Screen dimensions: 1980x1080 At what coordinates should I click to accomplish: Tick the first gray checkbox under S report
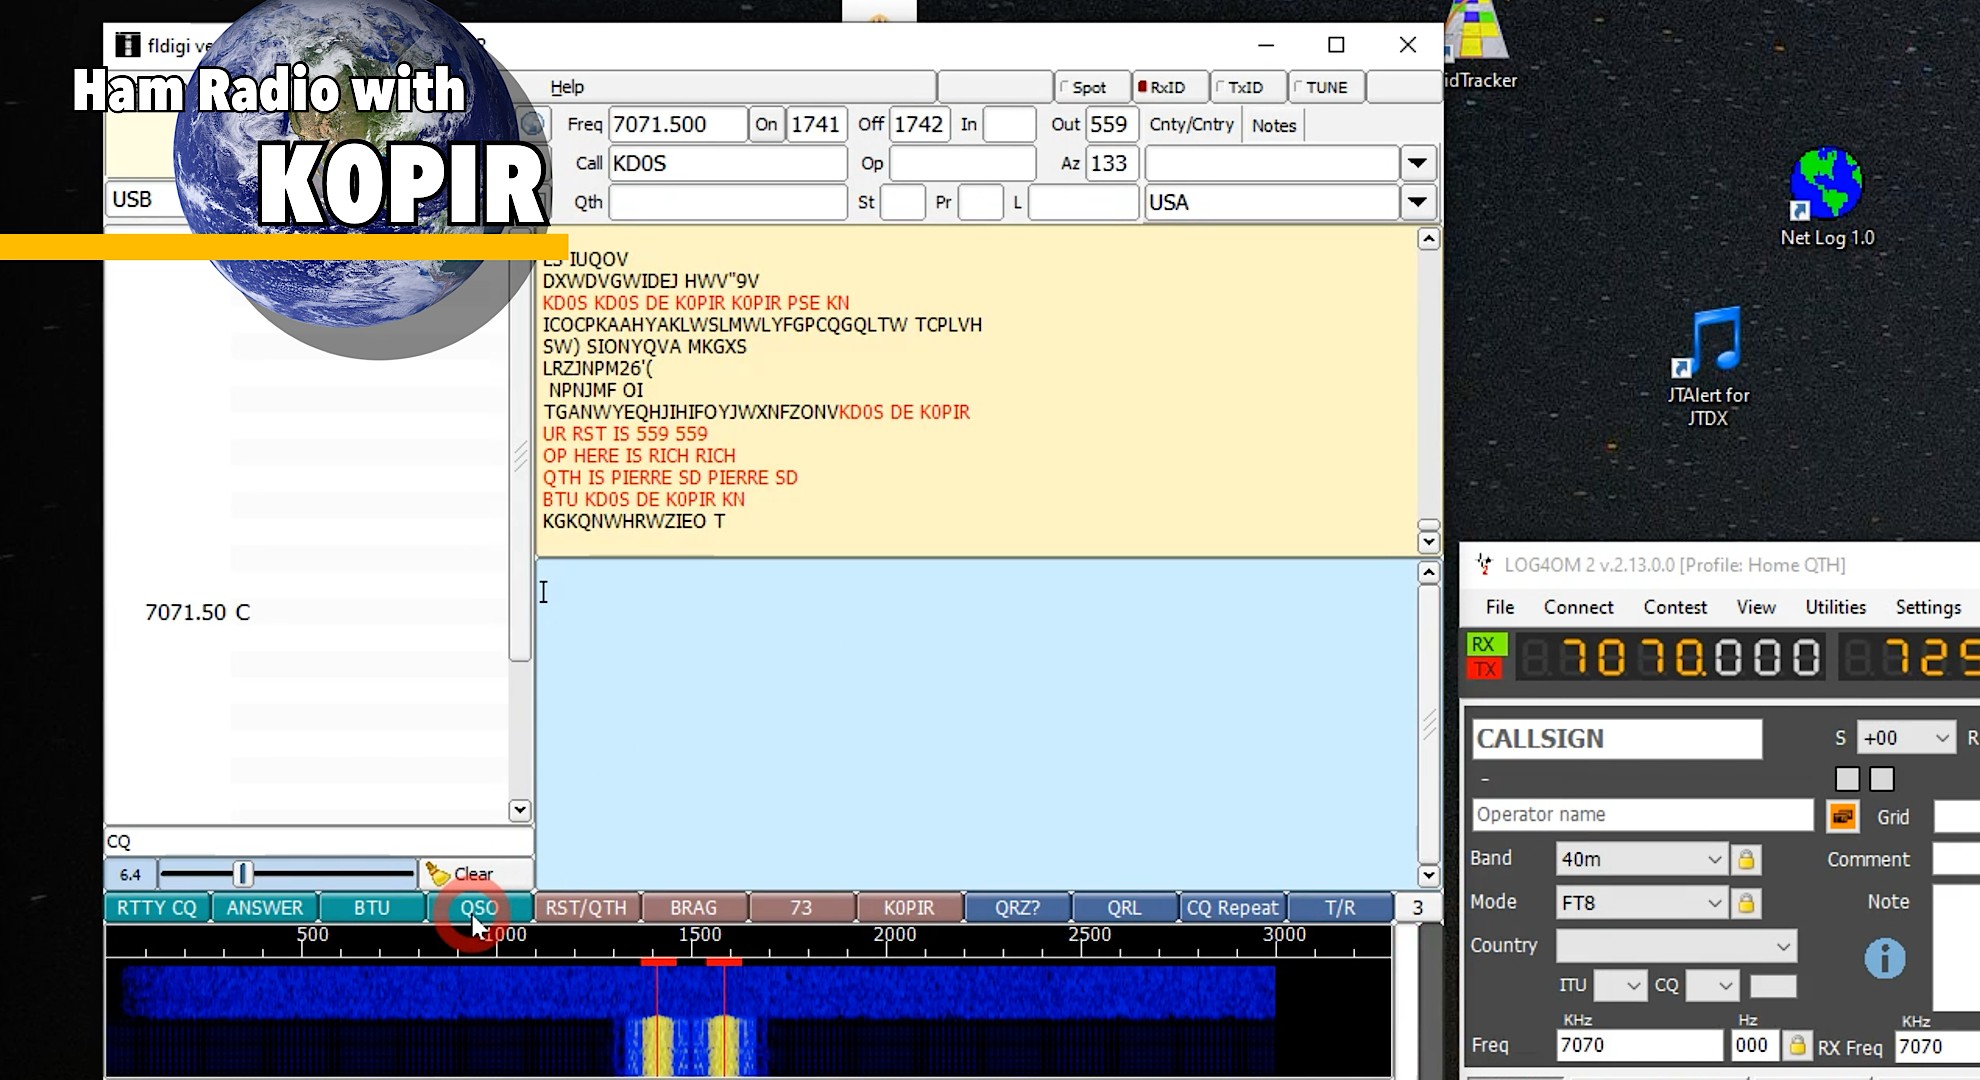click(1847, 779)
